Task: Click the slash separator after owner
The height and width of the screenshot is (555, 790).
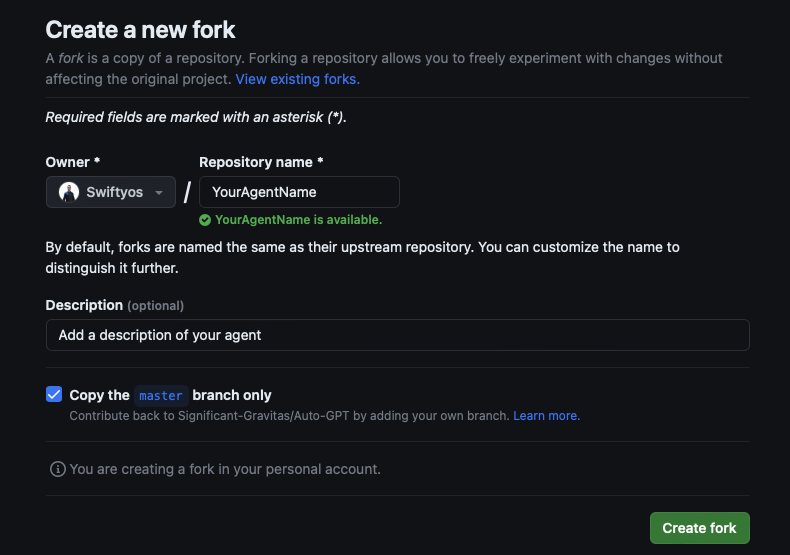Action: [x=187, y=192]
